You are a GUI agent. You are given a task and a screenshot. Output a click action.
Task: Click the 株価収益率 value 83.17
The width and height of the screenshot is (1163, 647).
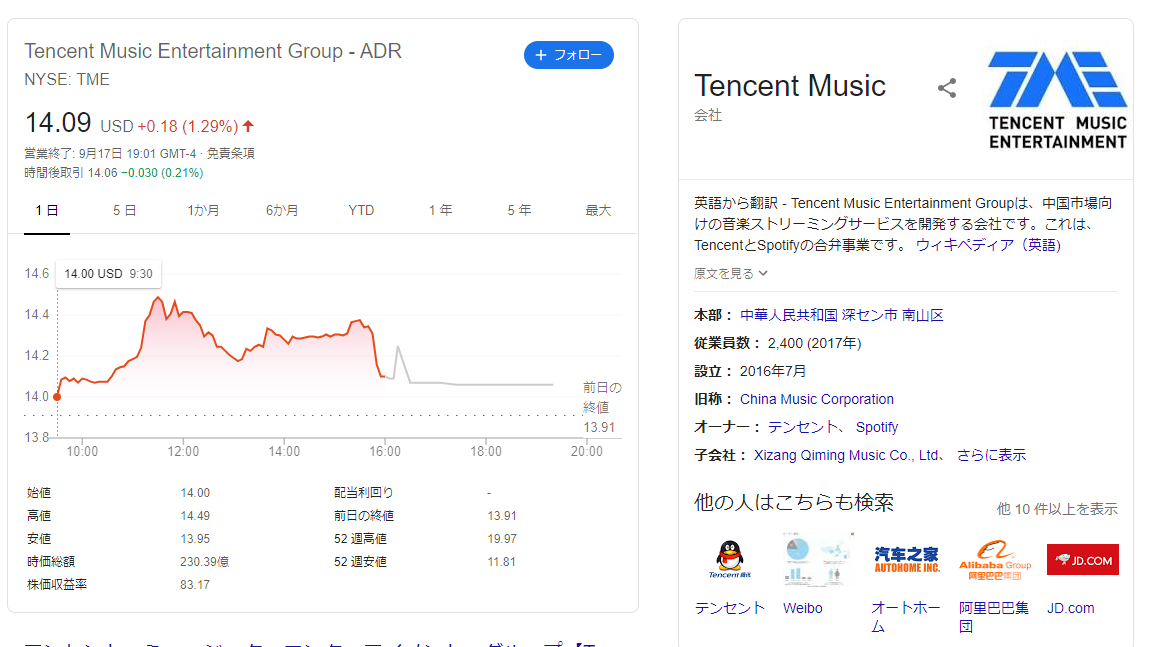pyautogui.click(x=195, y=585)
